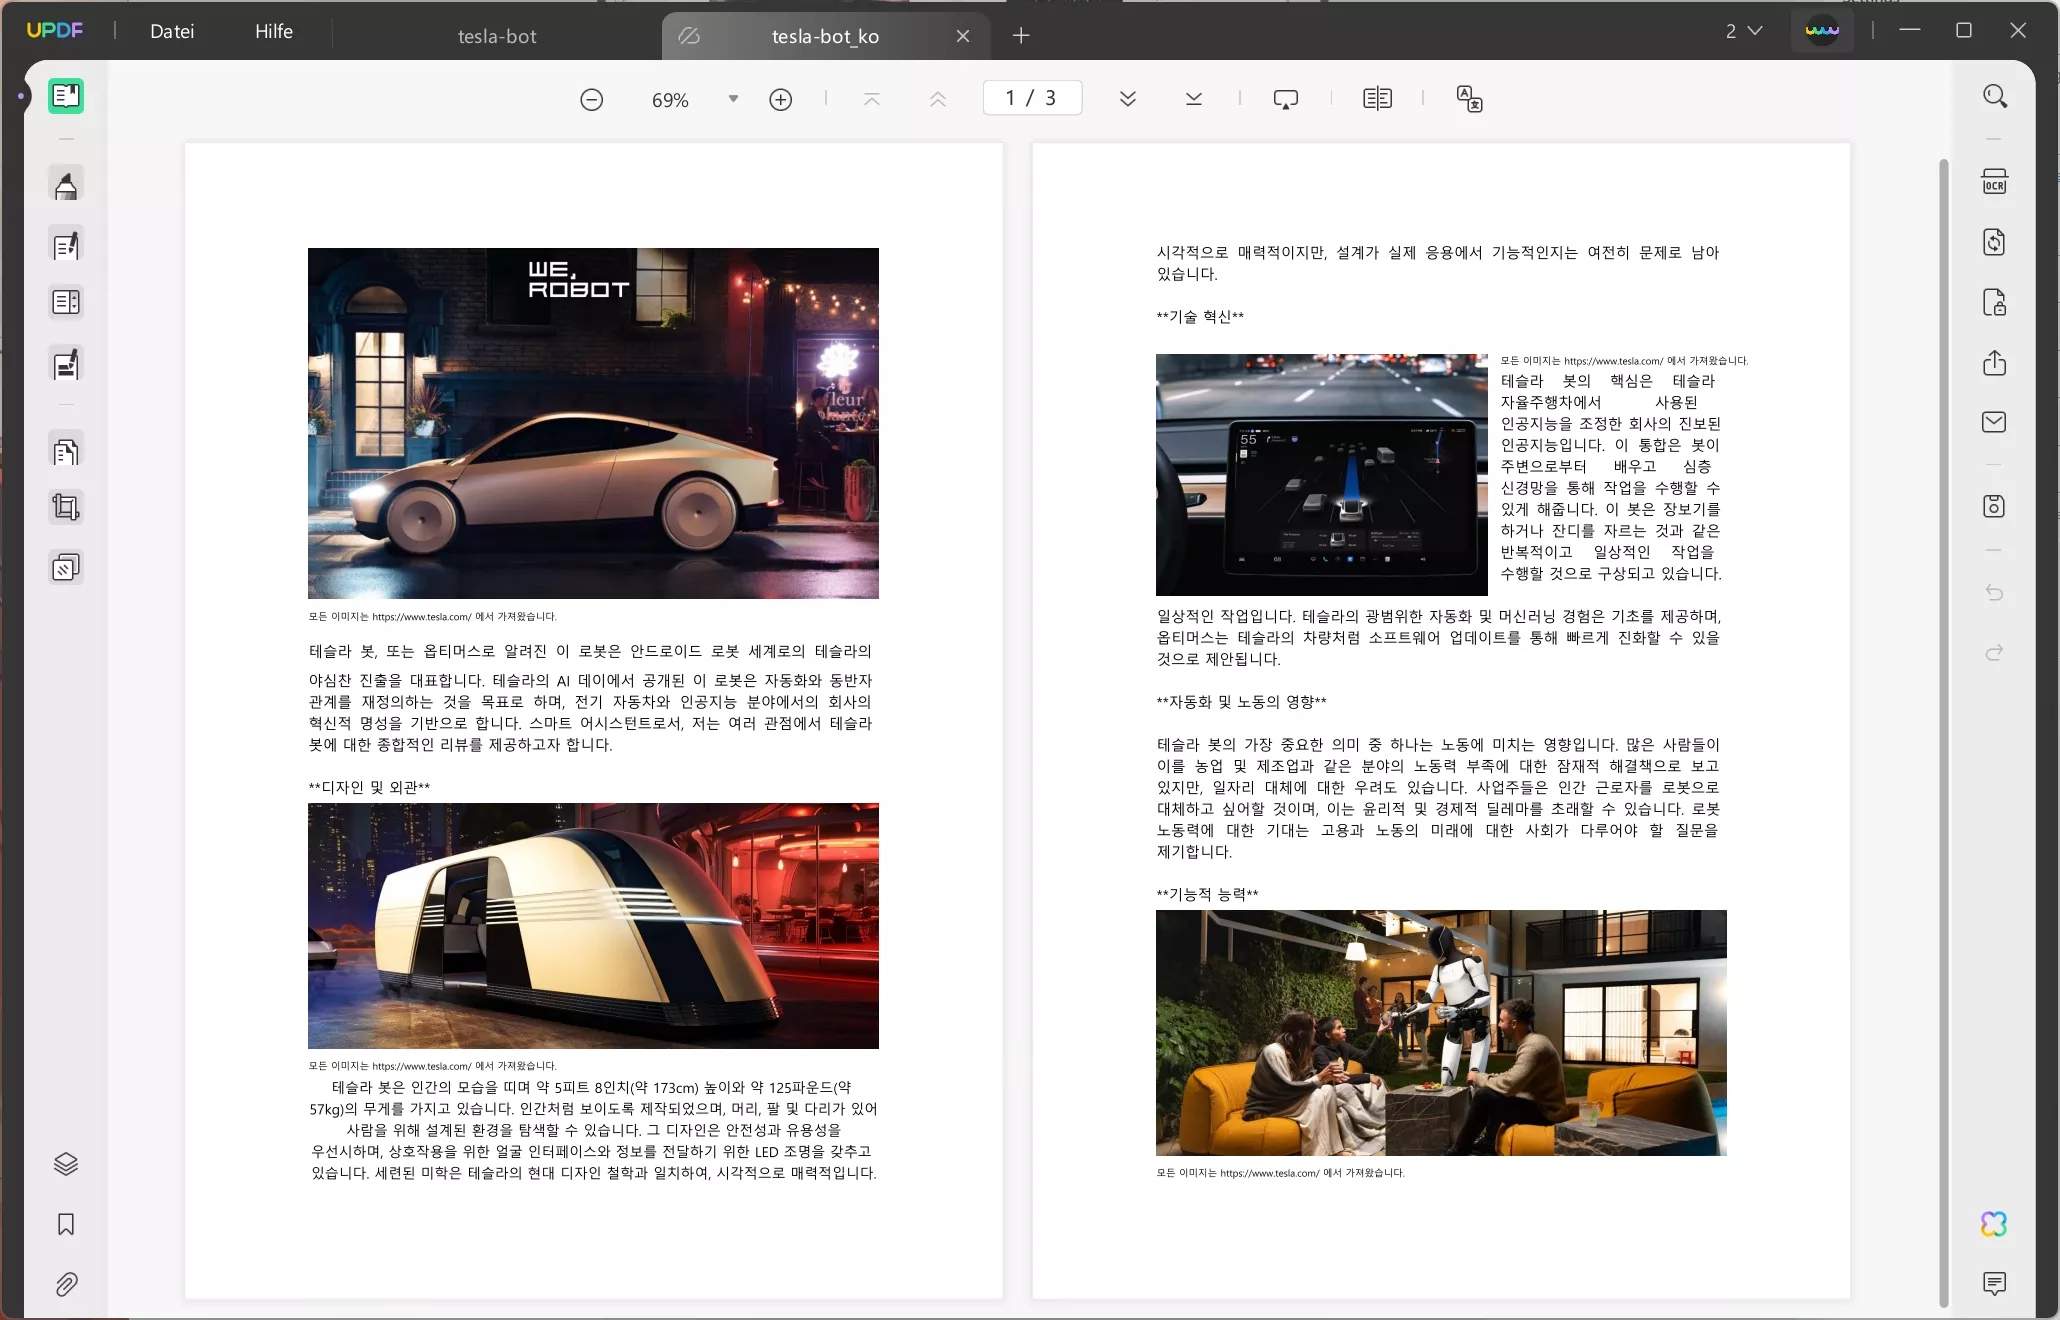
Task: Open the Hilfe menu
Action: pyautogui.click(x=274, y=31)
